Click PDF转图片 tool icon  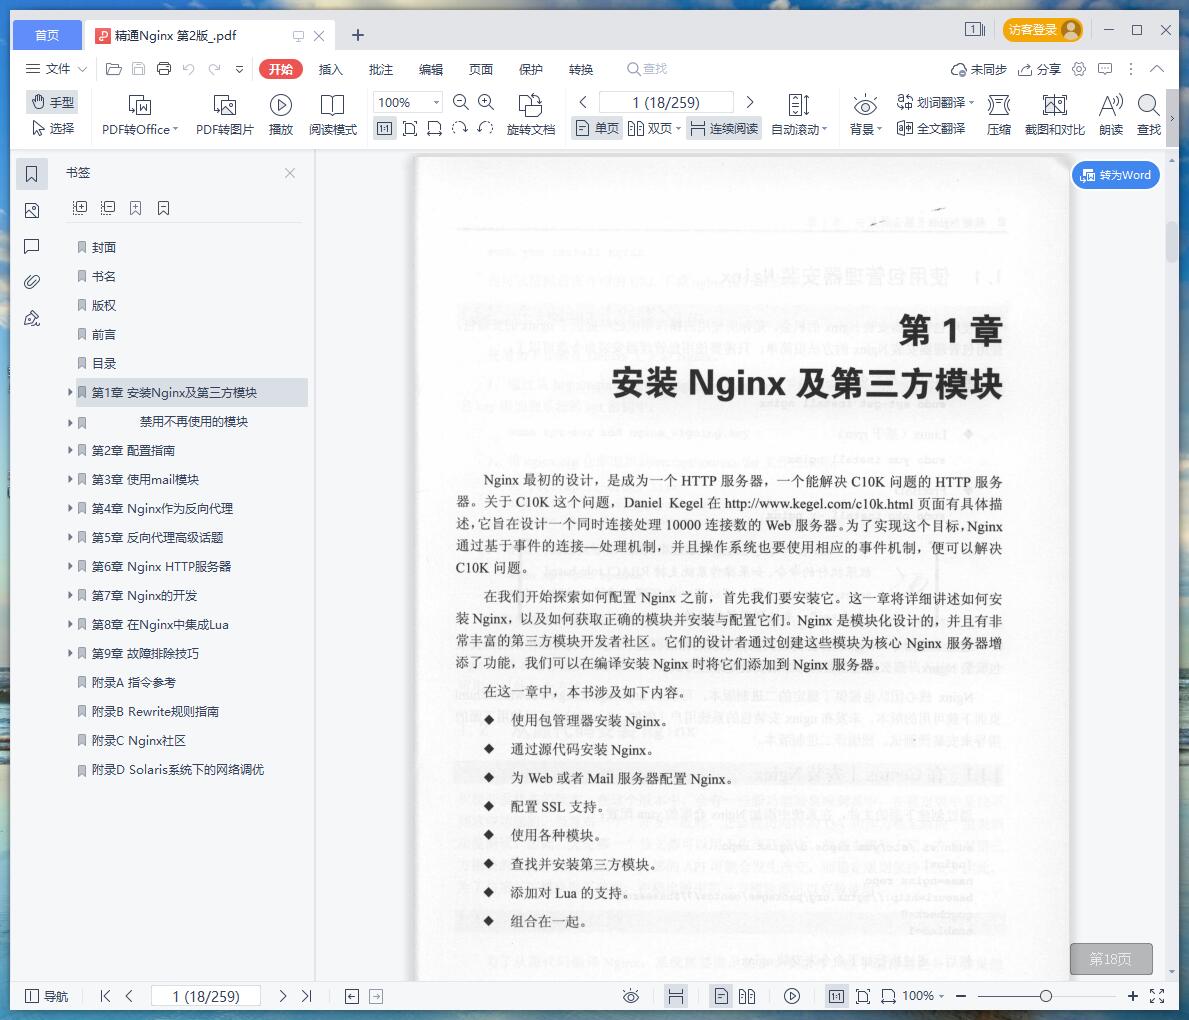pos(224,115)
